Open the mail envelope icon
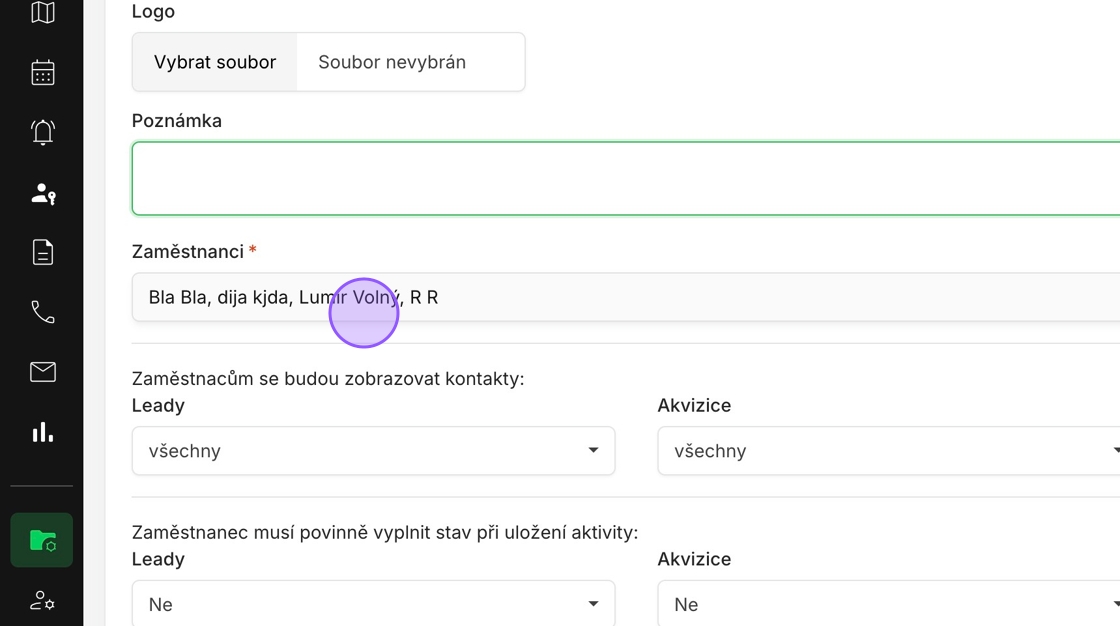The width and height of the screenshot is (1120, 626). point(42,372)
